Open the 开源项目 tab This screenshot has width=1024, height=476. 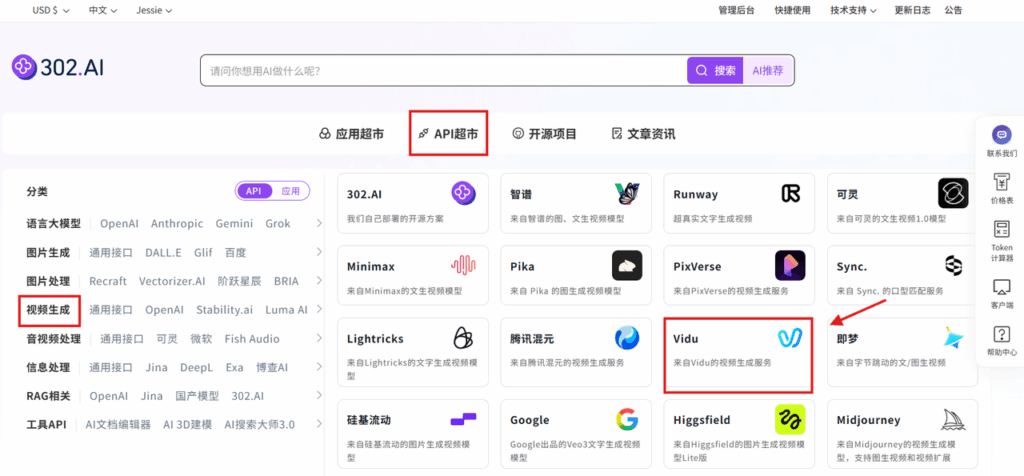pyautogui.click(x=544, y=133)
